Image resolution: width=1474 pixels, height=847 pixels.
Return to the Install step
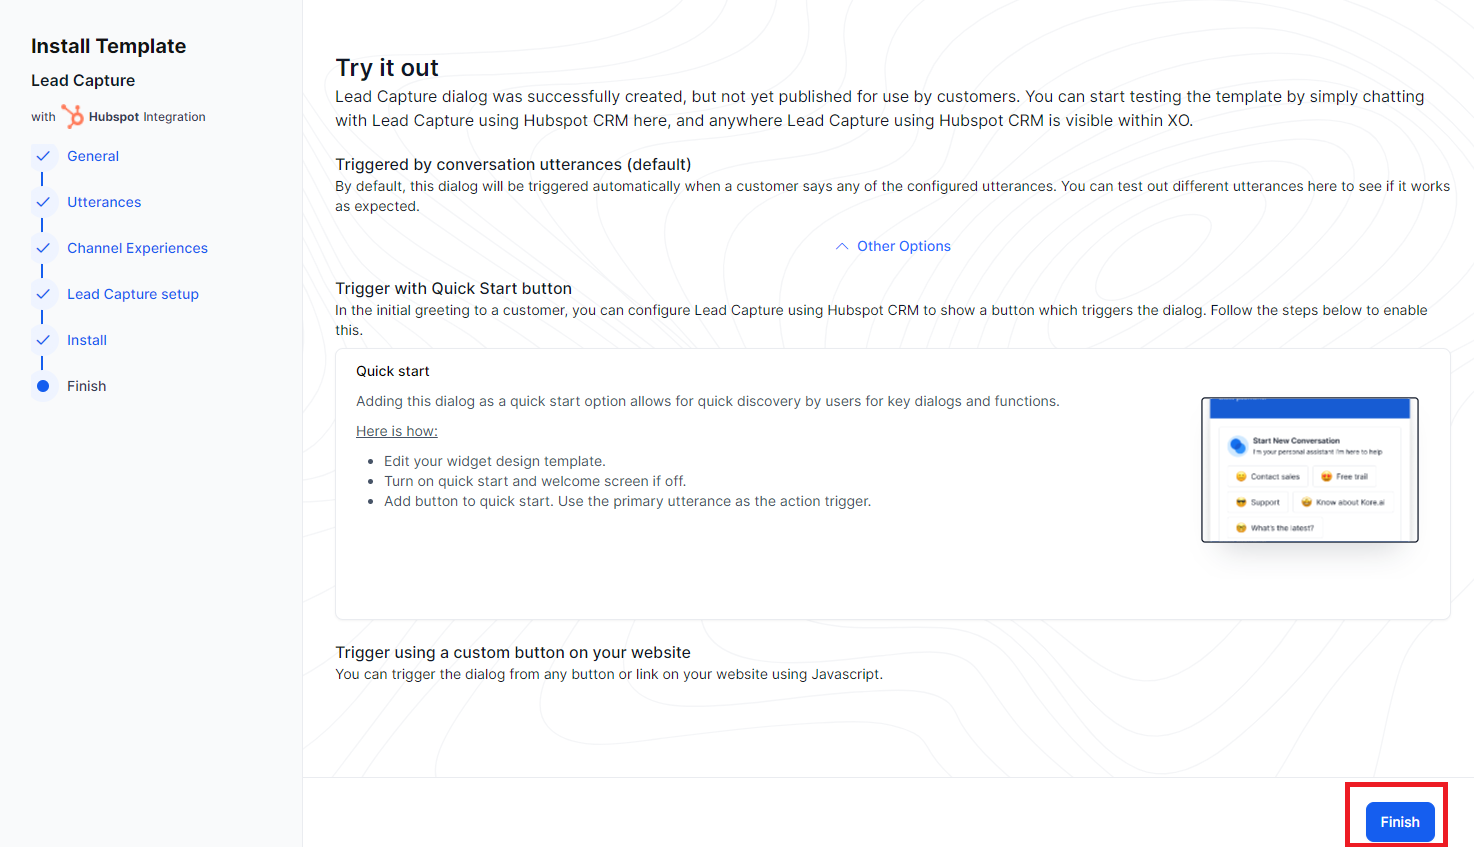pyautogui.click(x=87, y=340)
